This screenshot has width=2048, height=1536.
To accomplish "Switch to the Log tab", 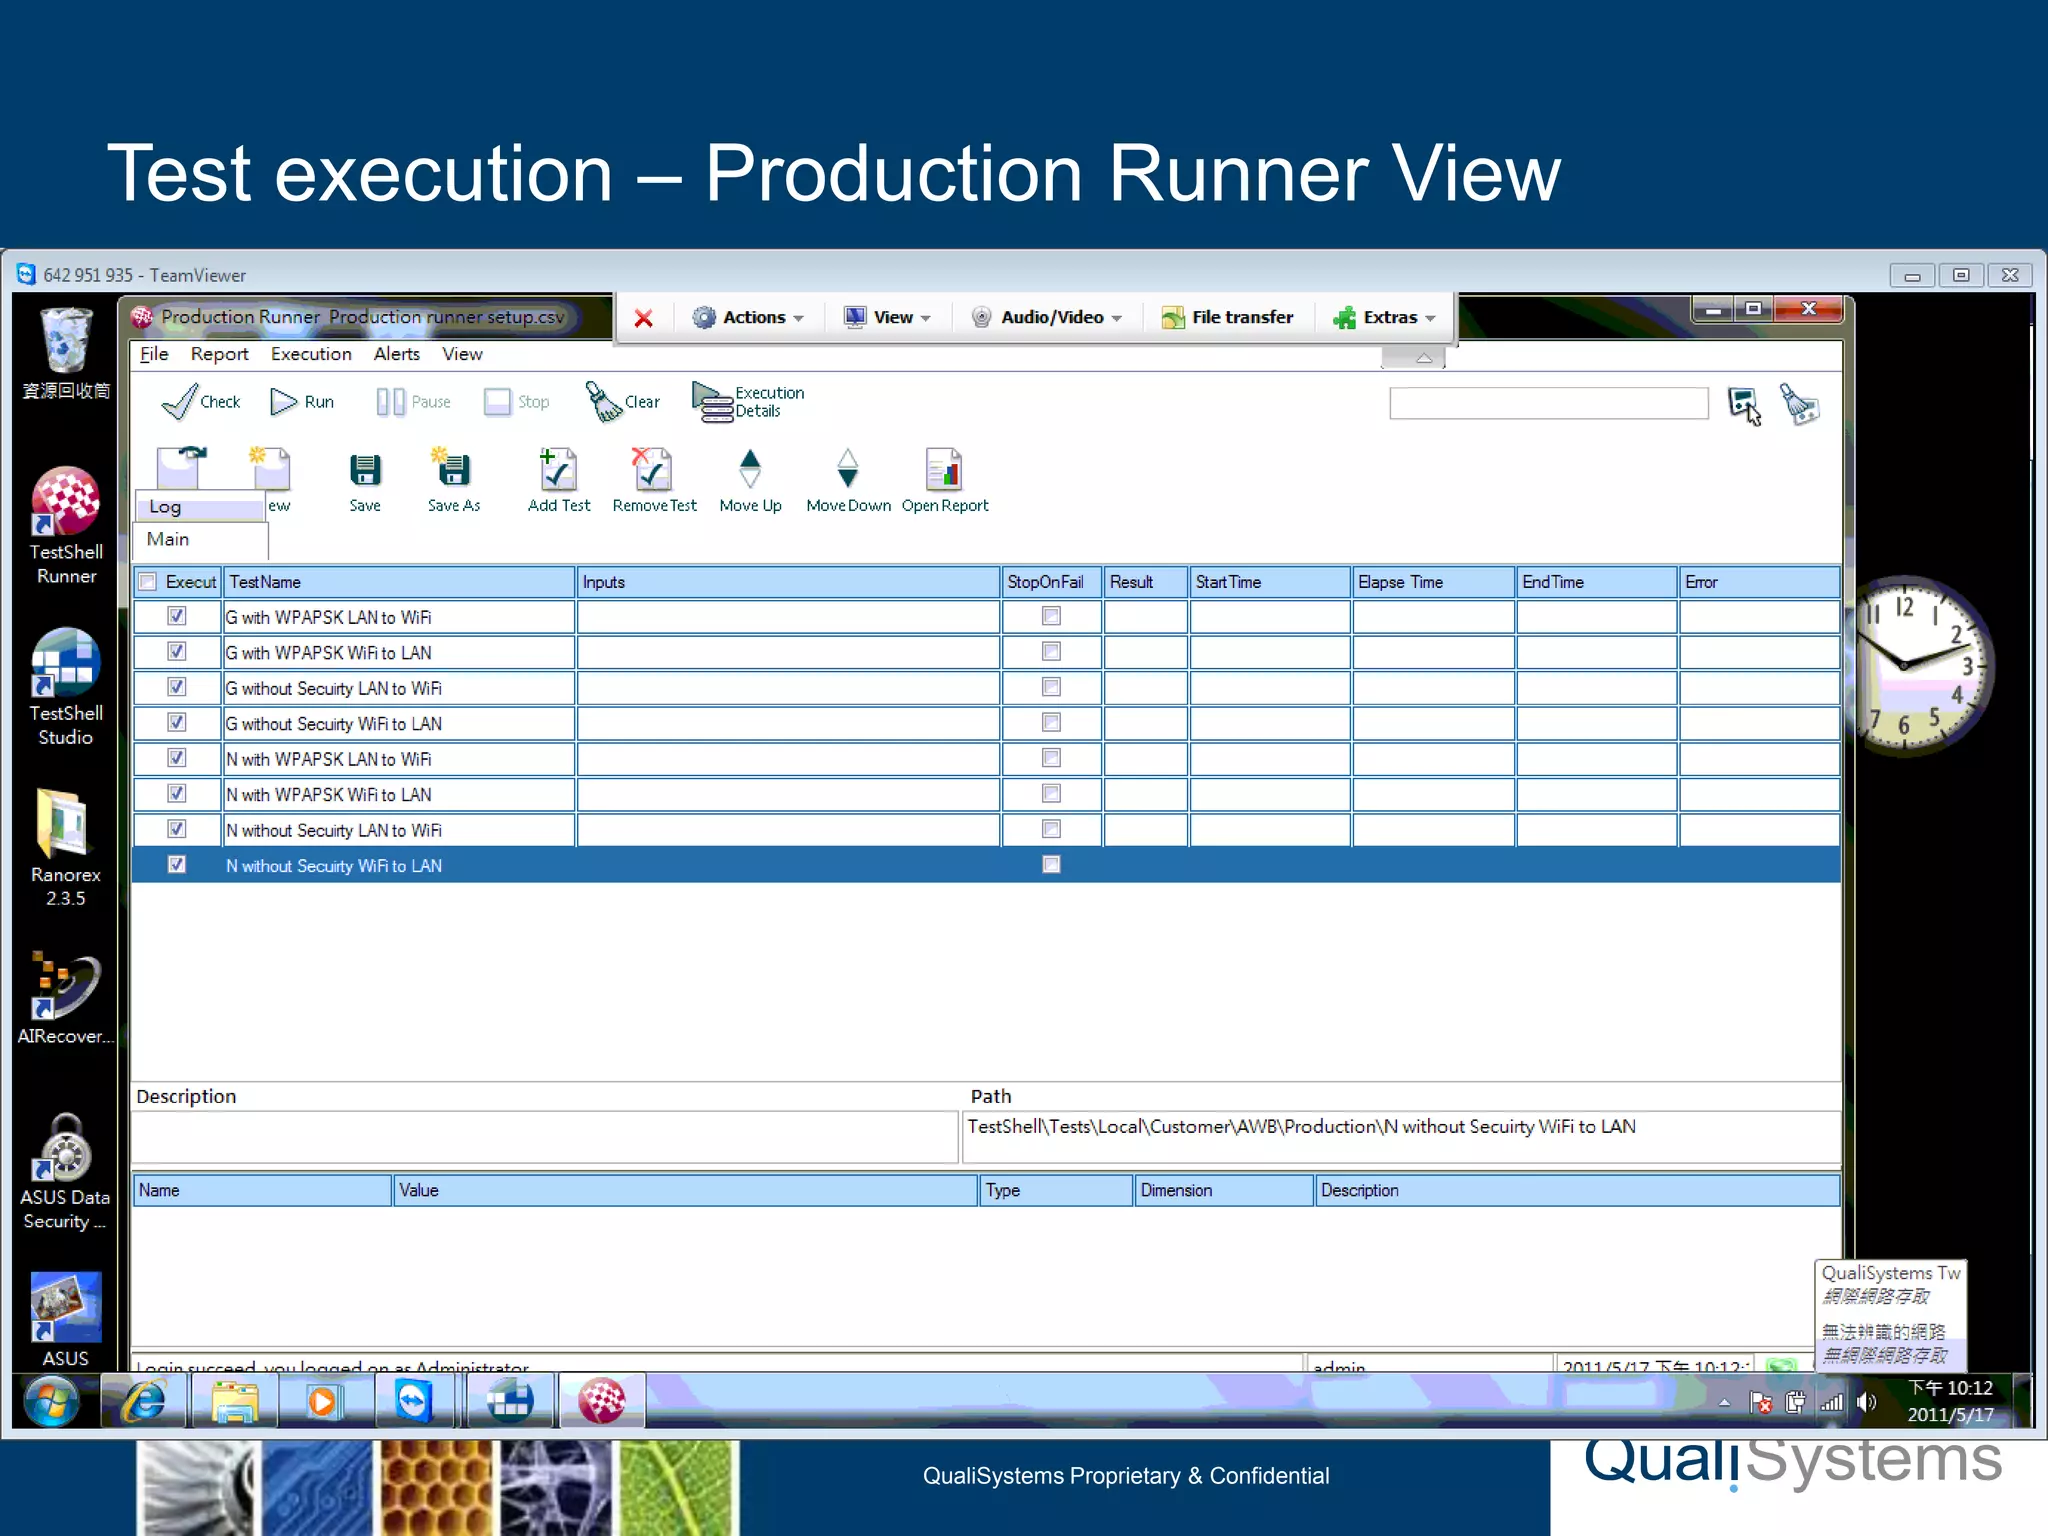I will 200,507.
